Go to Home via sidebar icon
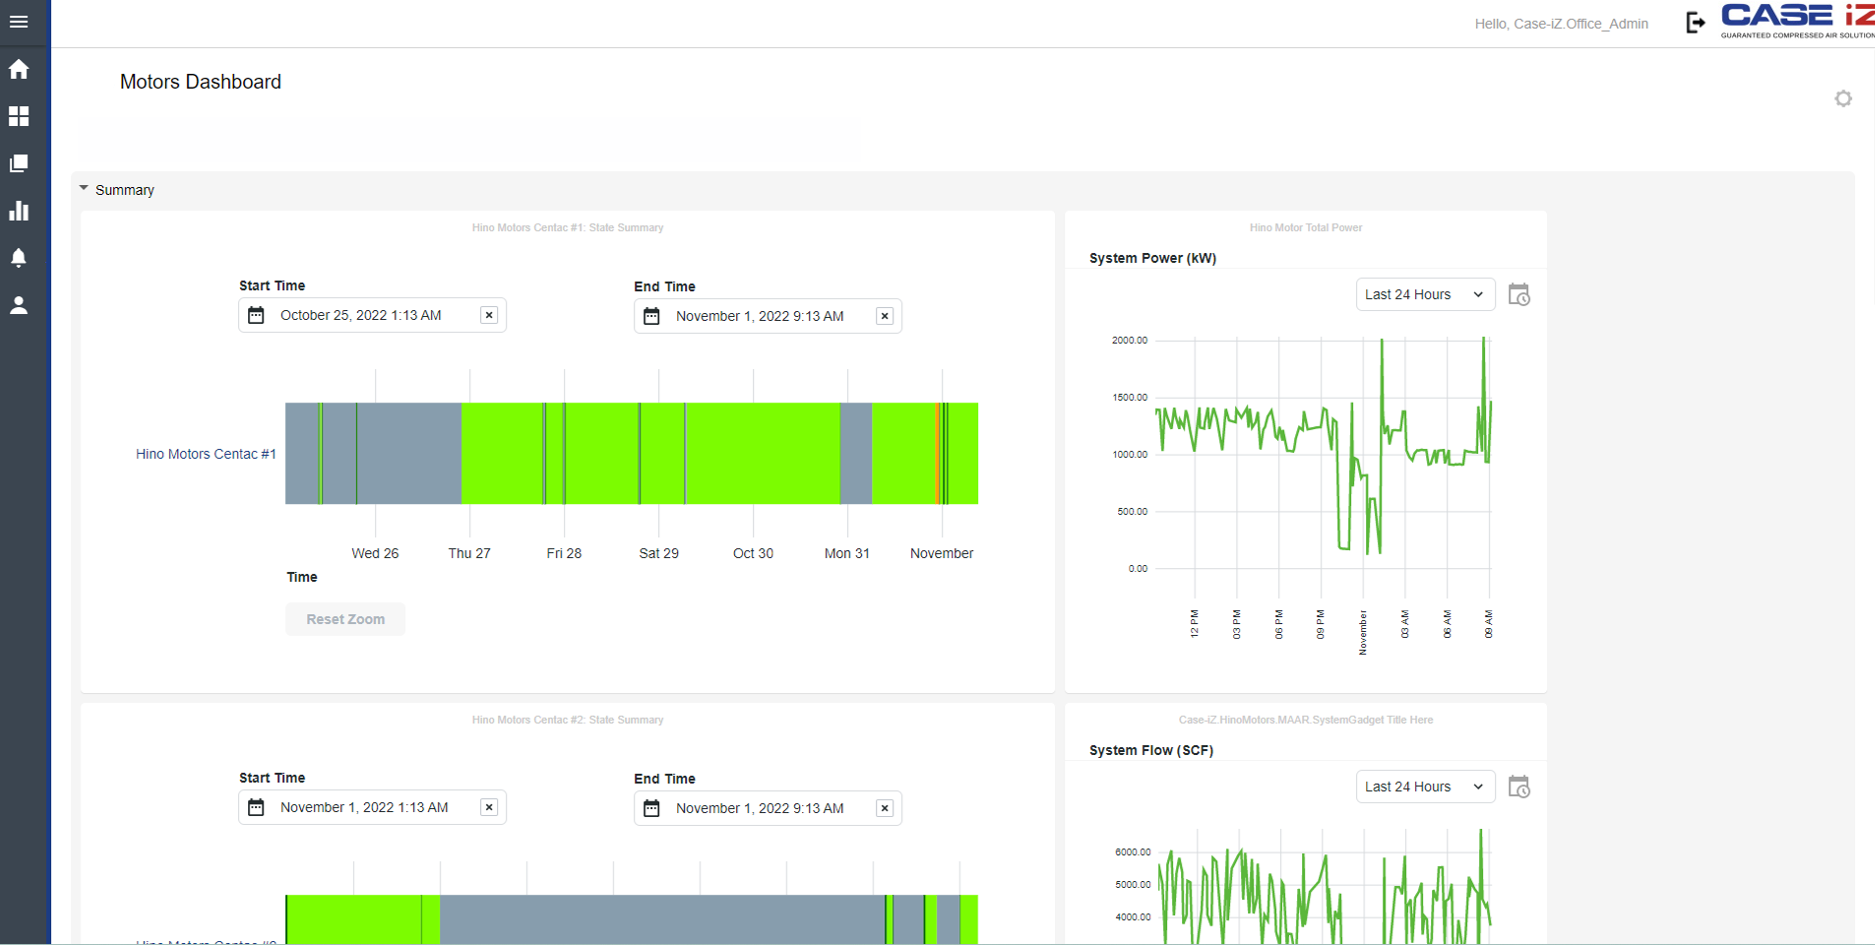The image size is (1875, 945). 18,69
